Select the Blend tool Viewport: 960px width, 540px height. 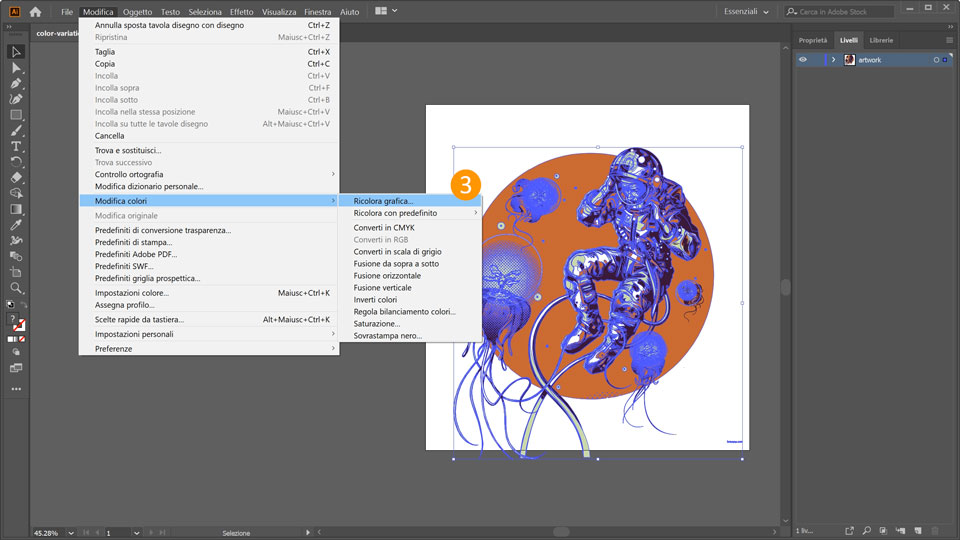16,256
